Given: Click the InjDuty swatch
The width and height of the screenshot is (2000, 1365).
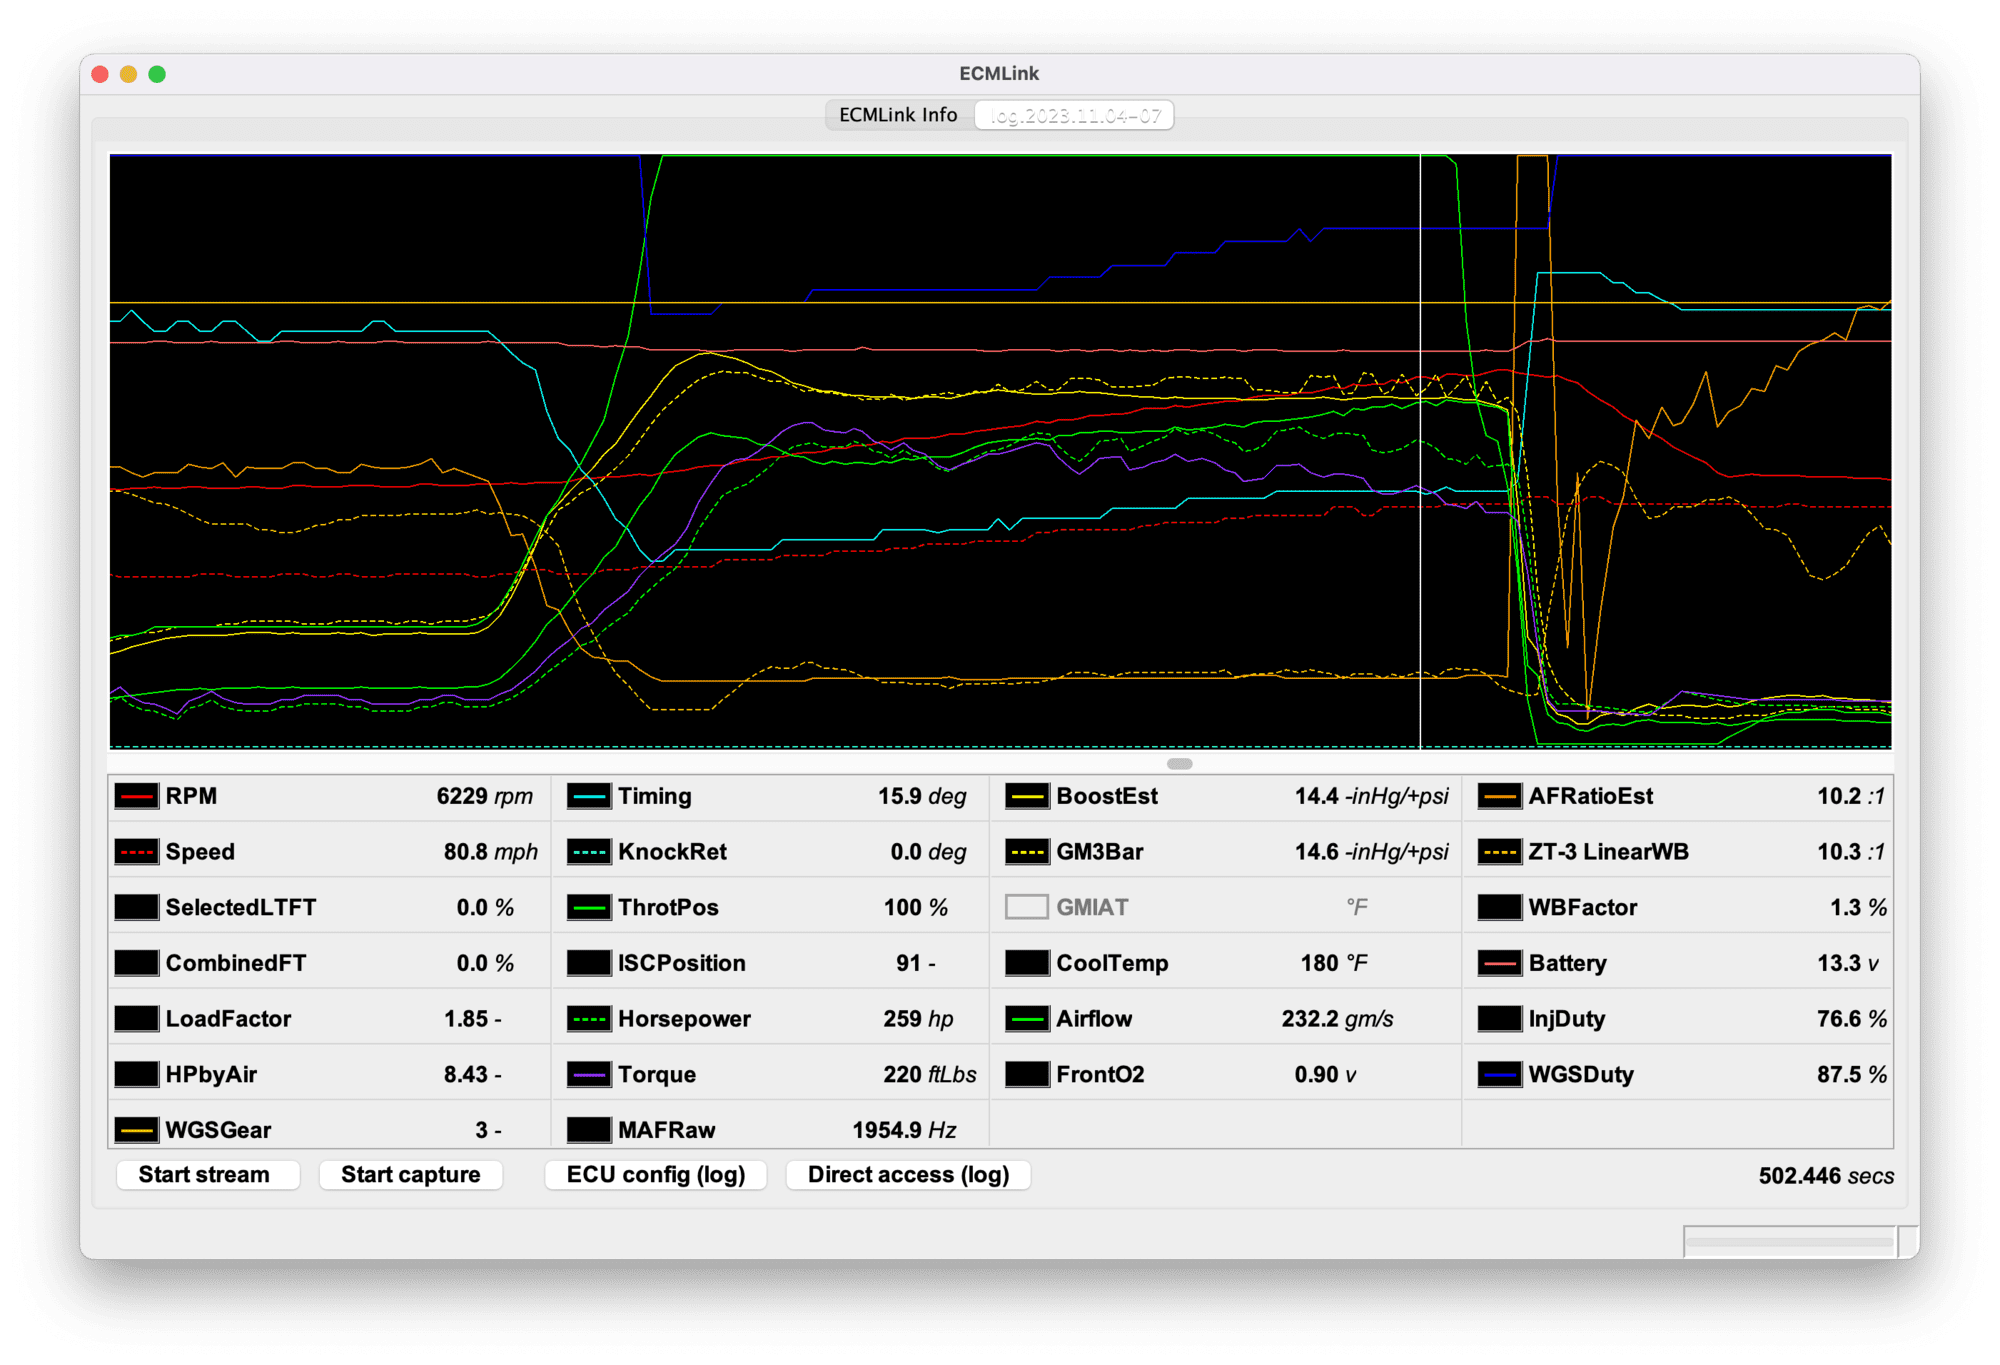Looking at the screenshot, I should 1499,1019.
